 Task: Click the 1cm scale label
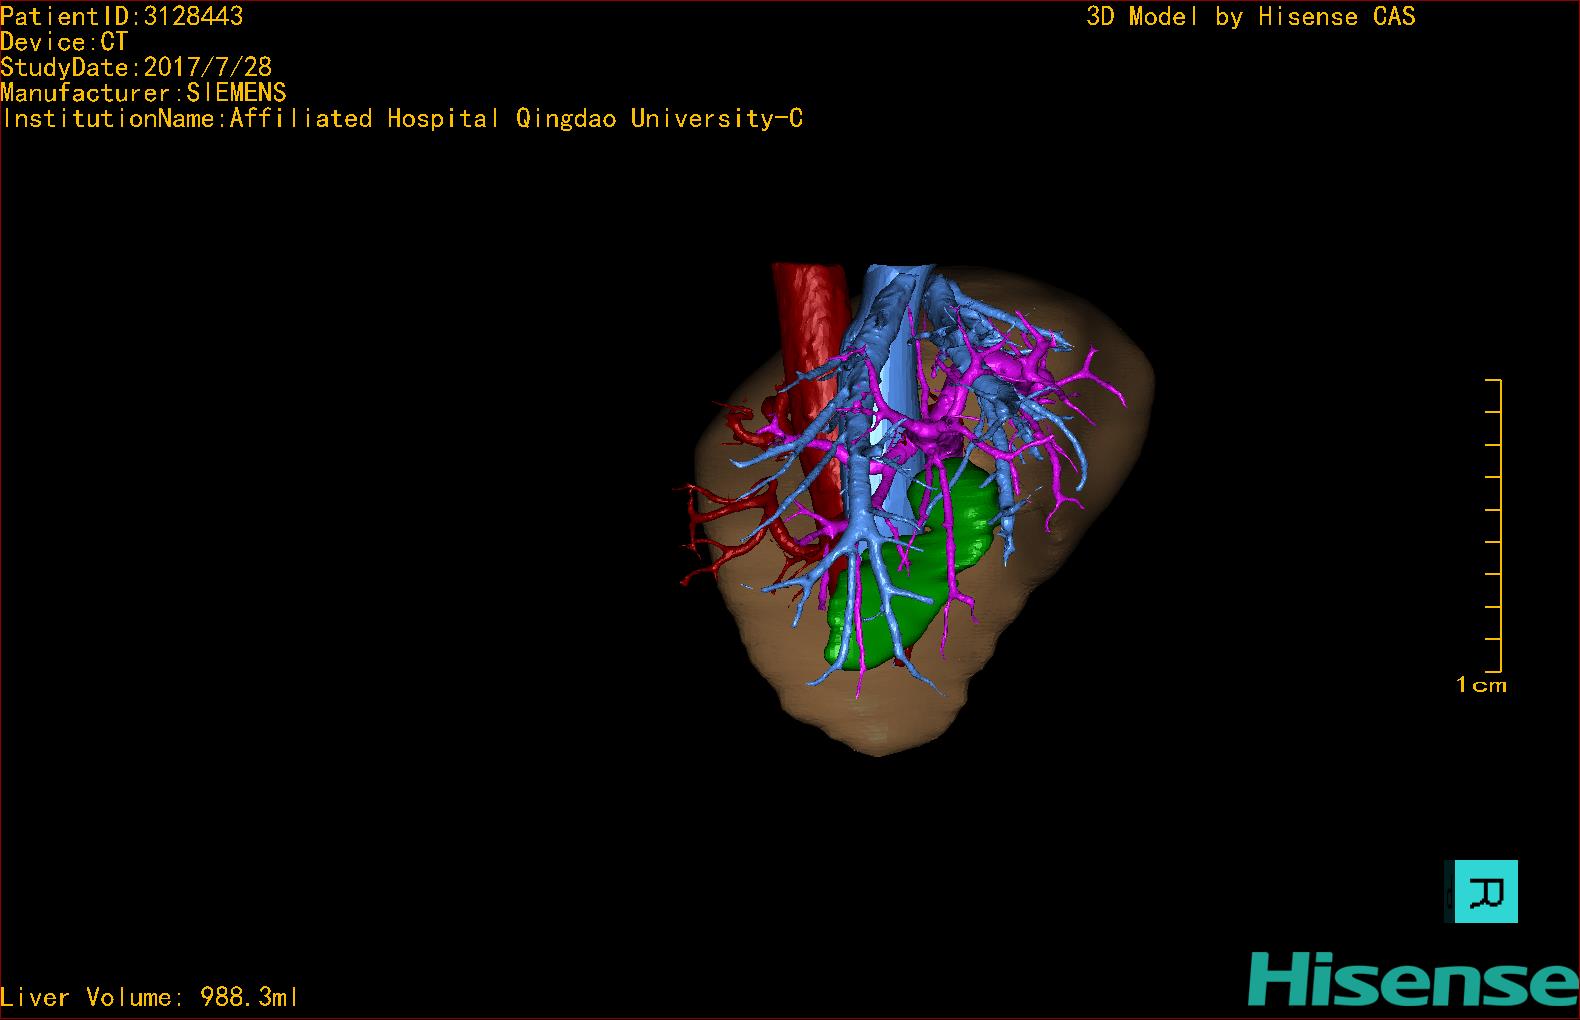pos(1481,685)
